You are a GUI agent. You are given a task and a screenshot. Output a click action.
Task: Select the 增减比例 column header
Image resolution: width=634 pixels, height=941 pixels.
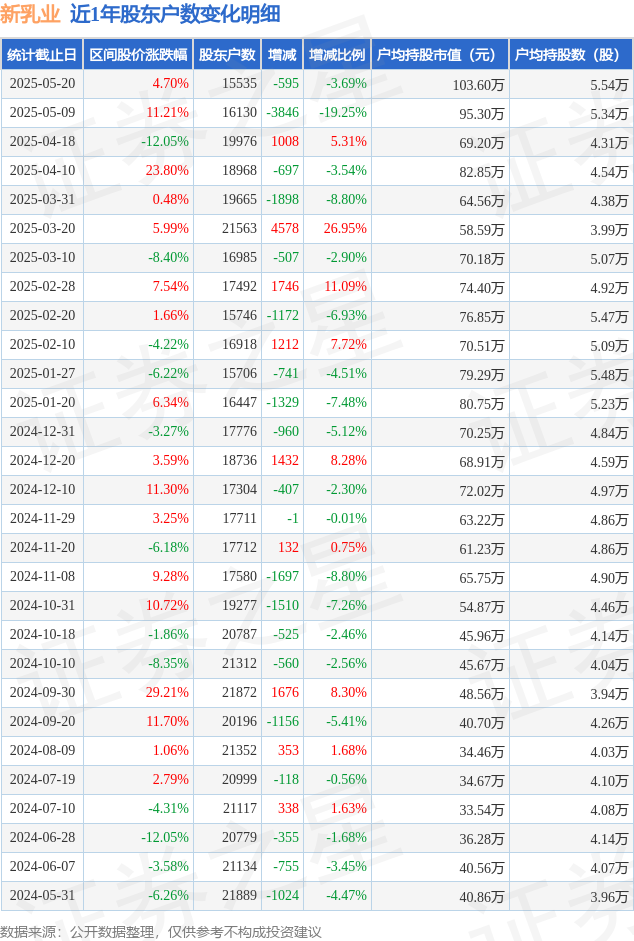pyautogui.click(x=337, y=55)
